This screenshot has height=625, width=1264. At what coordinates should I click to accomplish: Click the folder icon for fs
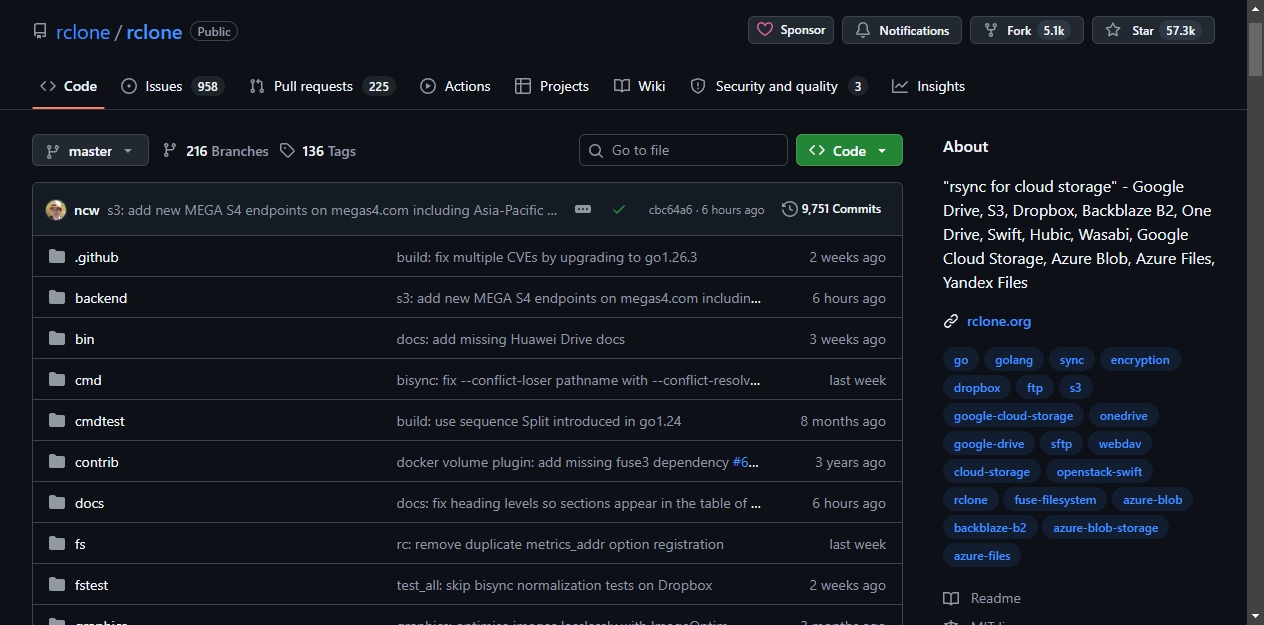coord(57,544)
